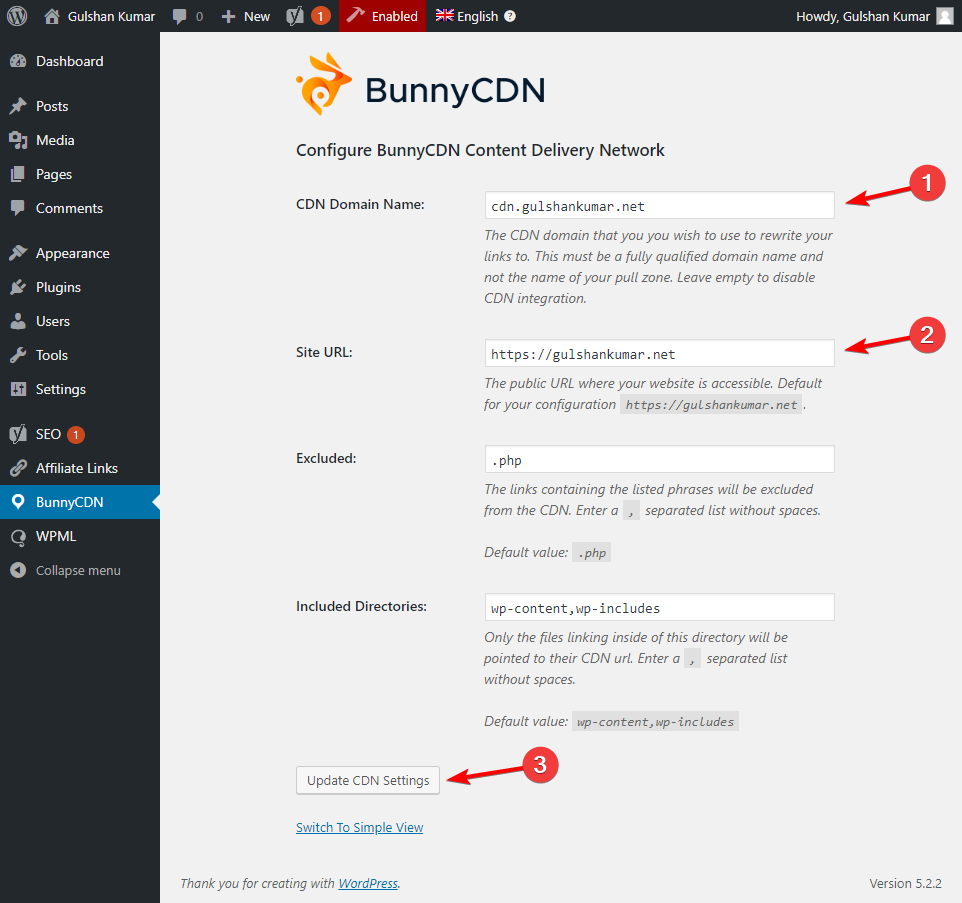Click the SEO notification badge in sidebar
This screenshot has width=962, height=903.
pos(76,435)
